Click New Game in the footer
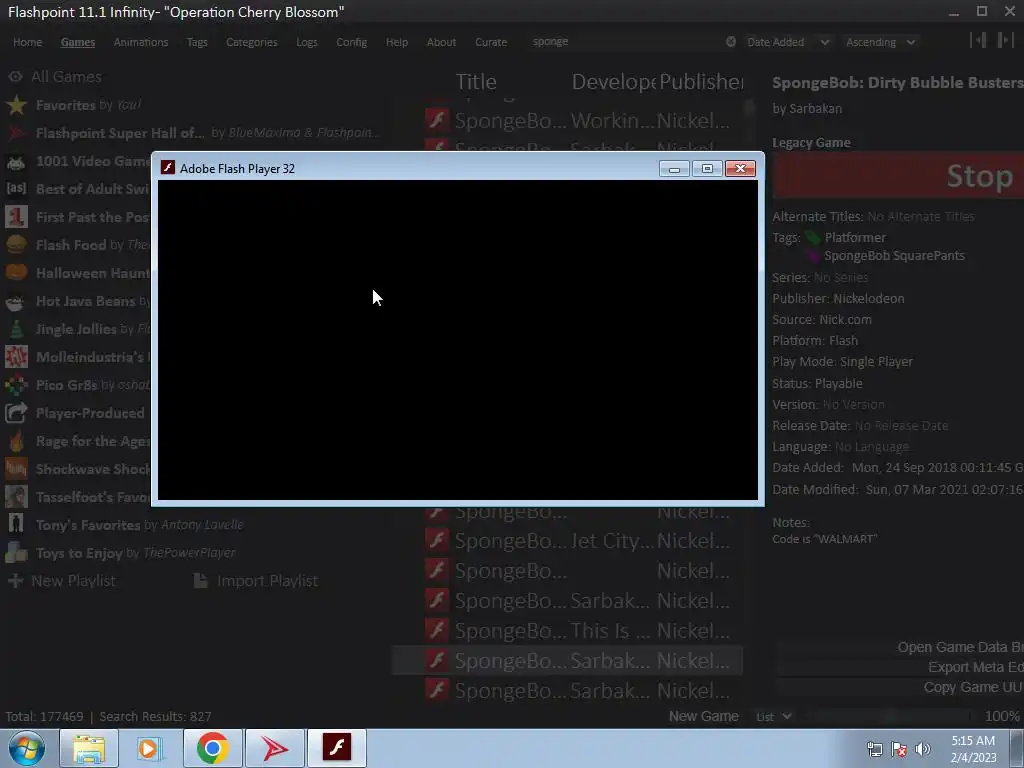The width and height of the screenshot is (1024, 768). [x=703, y=716]
